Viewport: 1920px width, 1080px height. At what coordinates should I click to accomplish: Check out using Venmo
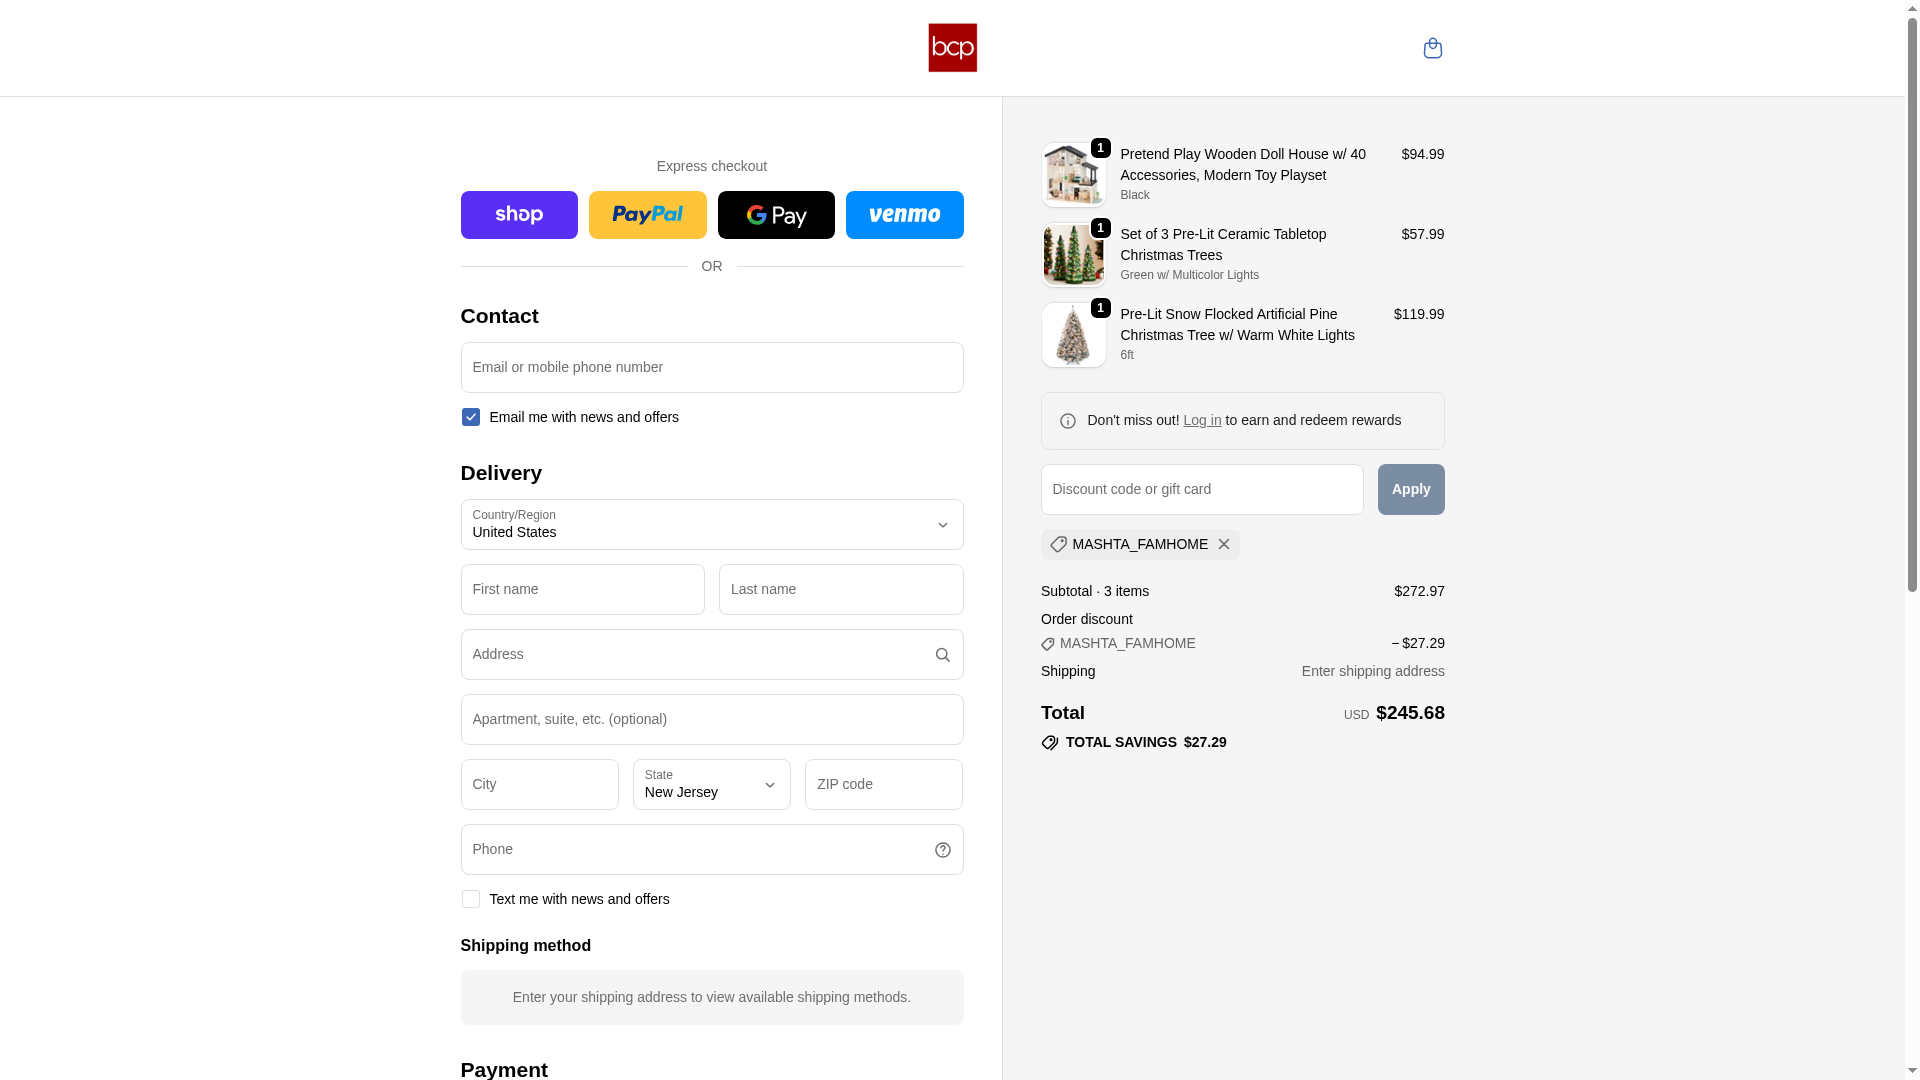[x=904, y=215]
